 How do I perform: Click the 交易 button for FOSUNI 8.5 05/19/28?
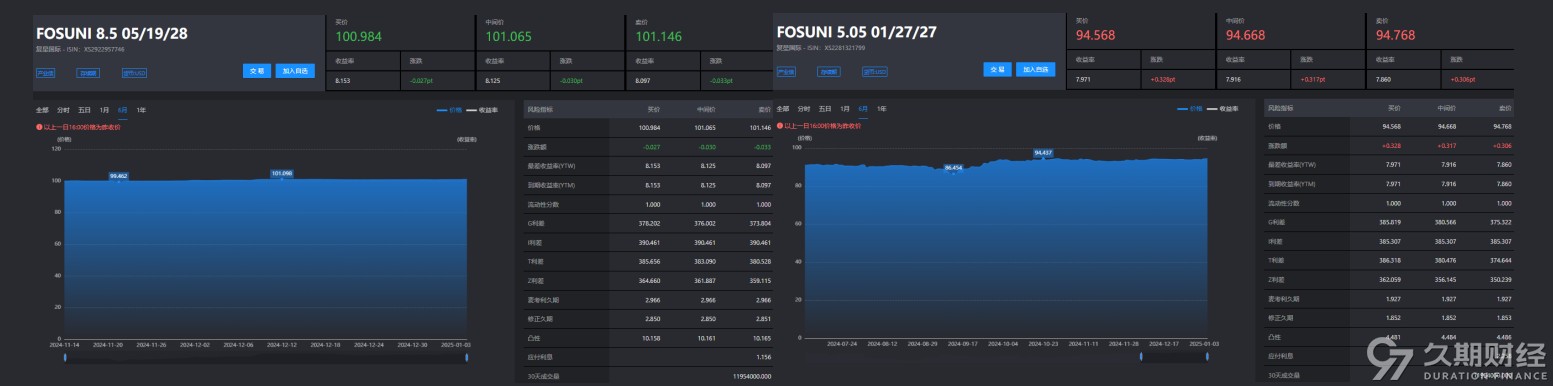click(257, 71)
